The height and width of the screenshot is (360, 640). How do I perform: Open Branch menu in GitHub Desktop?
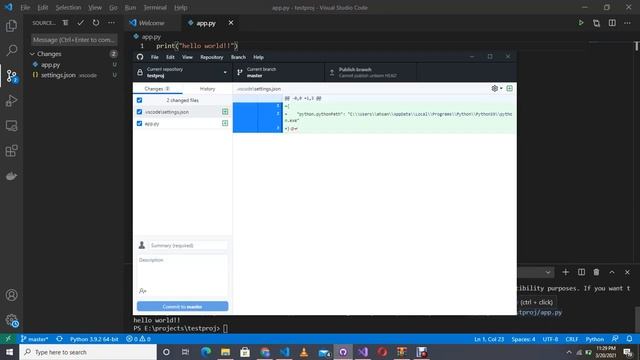click(x=238, y=57)
